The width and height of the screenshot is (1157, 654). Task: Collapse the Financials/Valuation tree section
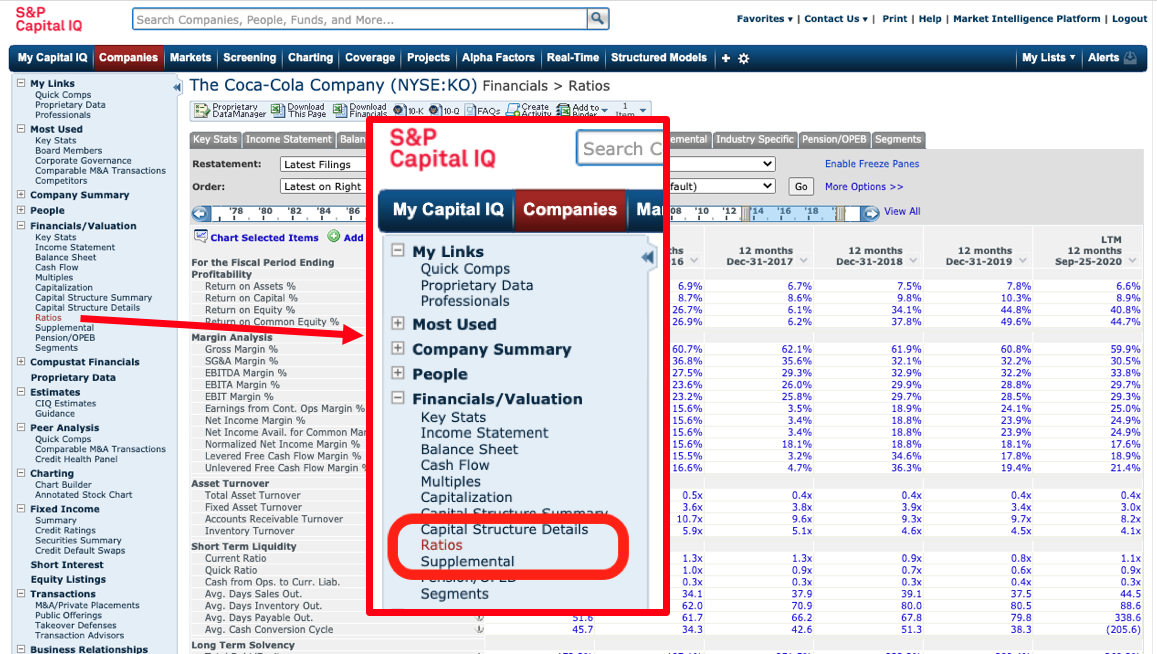click(x=21, y=226)
